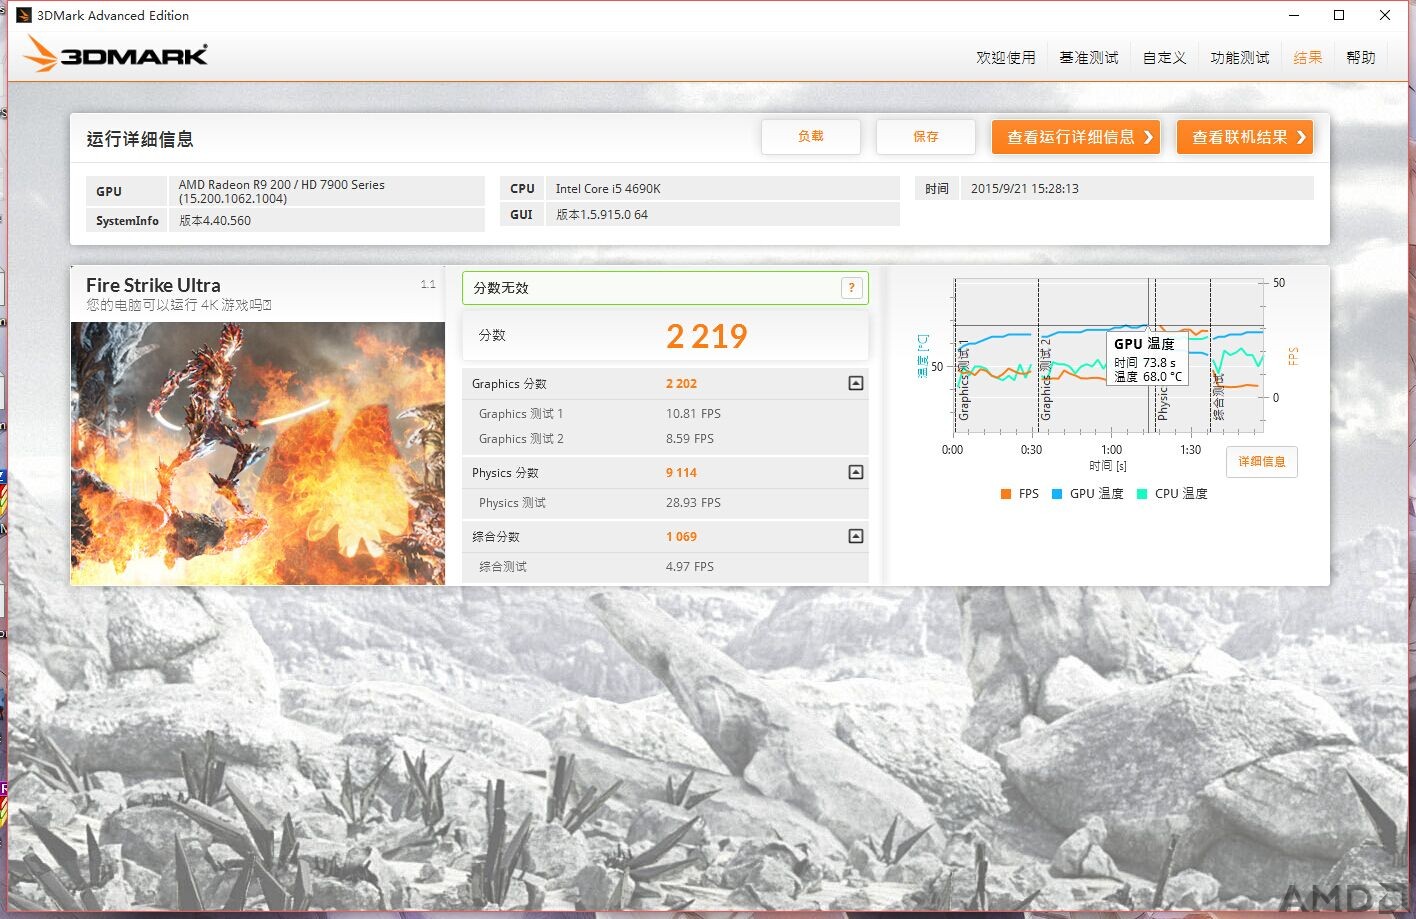Viewport: 1416px width, 919px height.
Task: Open 查看联机结果 button
Action: click(1245, 137)
